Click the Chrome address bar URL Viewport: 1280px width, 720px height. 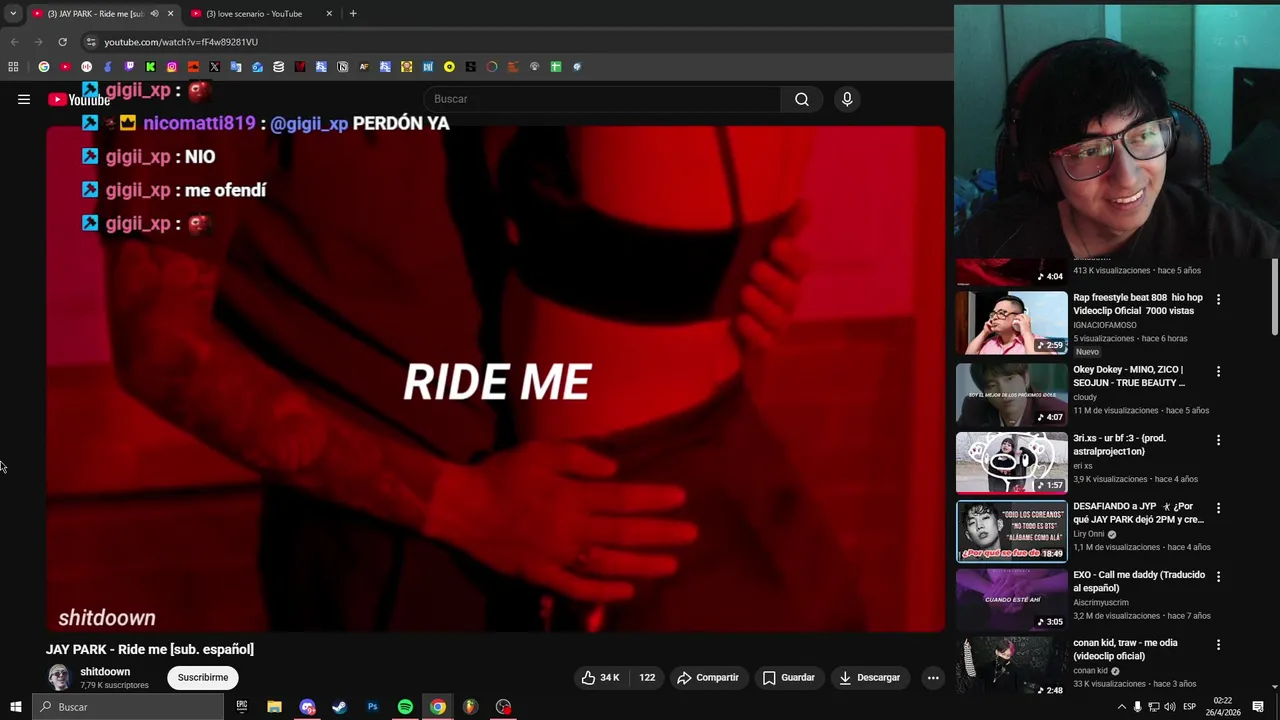click(181, 42)
